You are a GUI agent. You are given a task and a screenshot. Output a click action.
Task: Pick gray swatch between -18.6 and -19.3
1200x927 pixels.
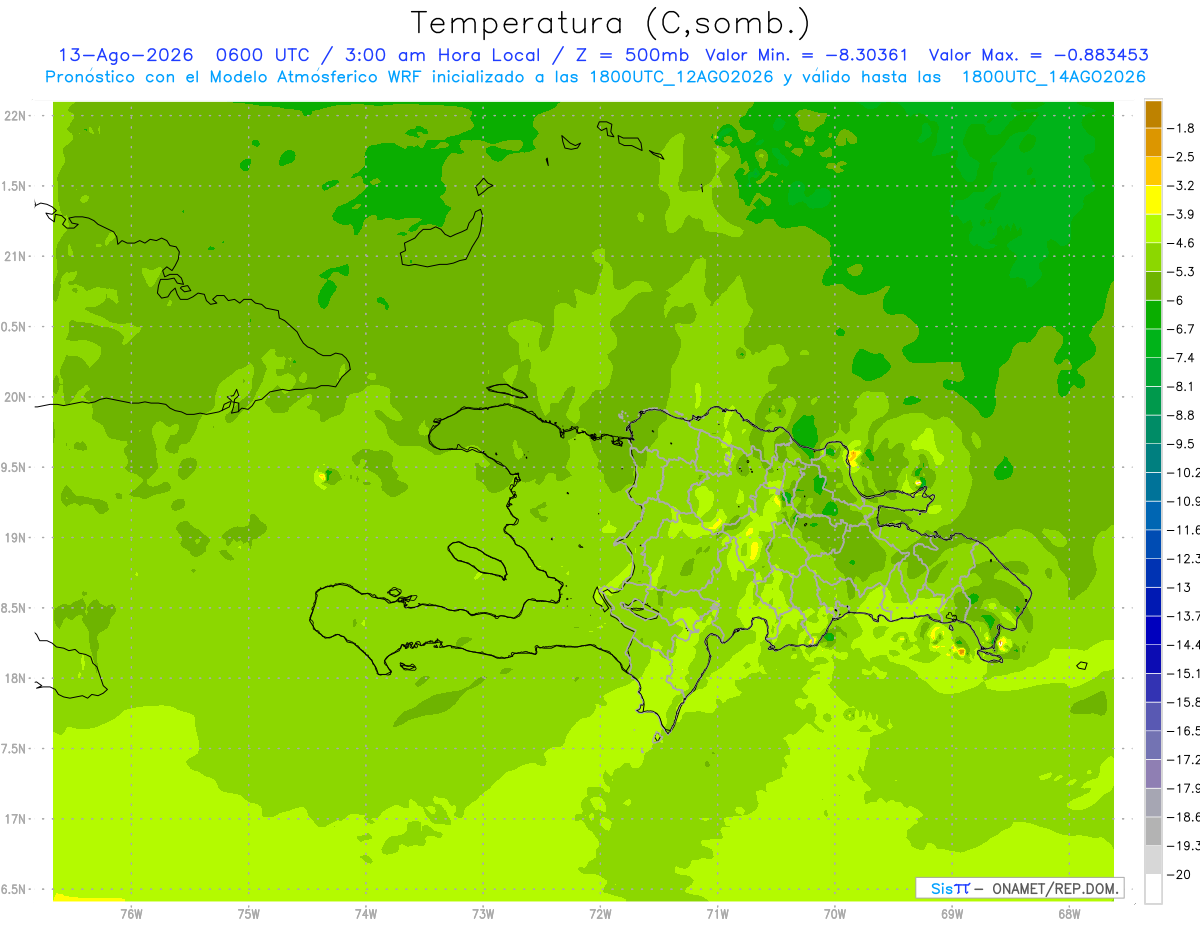click(x=1153, y=832)
